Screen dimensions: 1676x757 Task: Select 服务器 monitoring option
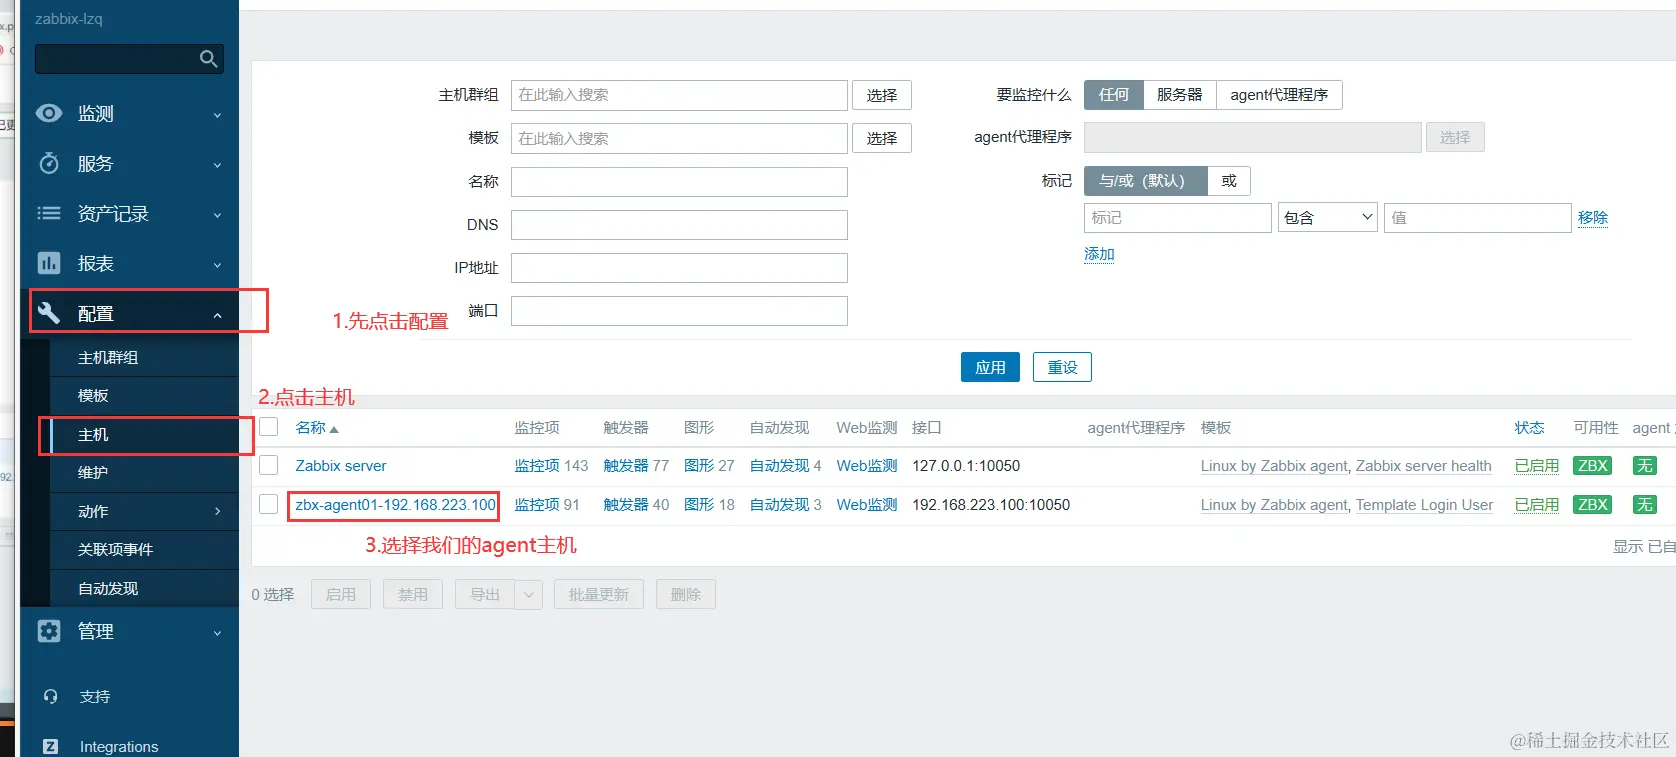coord(1180,95)
